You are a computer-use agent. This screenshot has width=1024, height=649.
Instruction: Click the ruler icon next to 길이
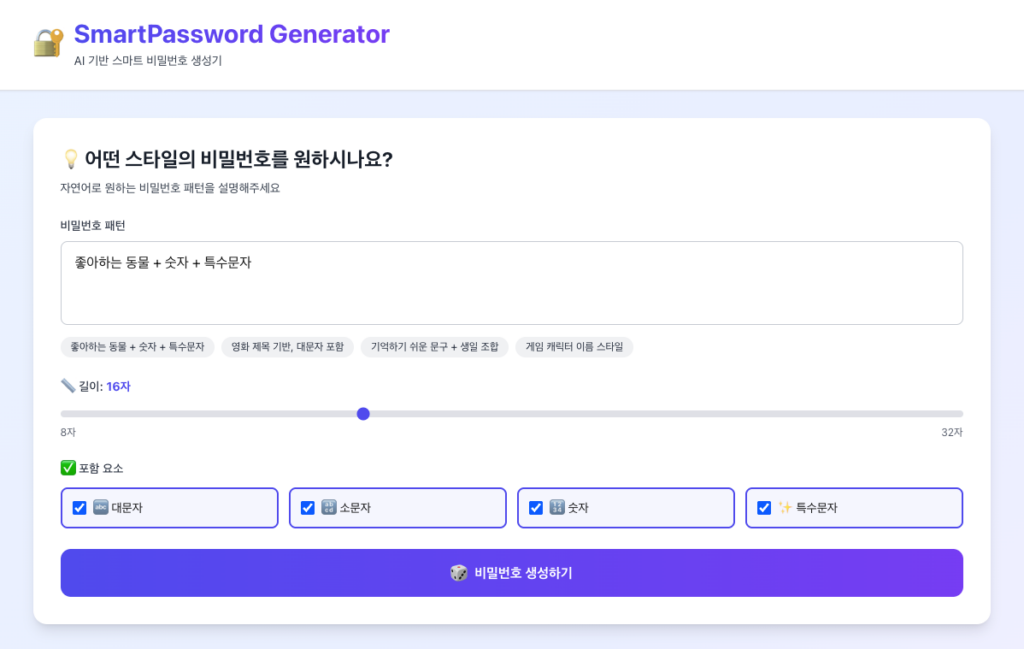click(67, 386)
